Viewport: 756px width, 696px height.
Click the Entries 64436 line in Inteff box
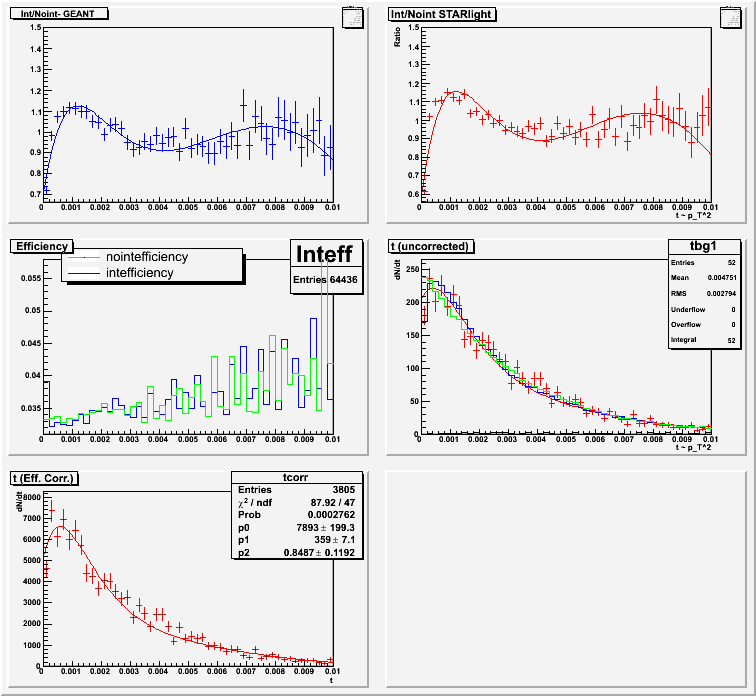[322, 279]
